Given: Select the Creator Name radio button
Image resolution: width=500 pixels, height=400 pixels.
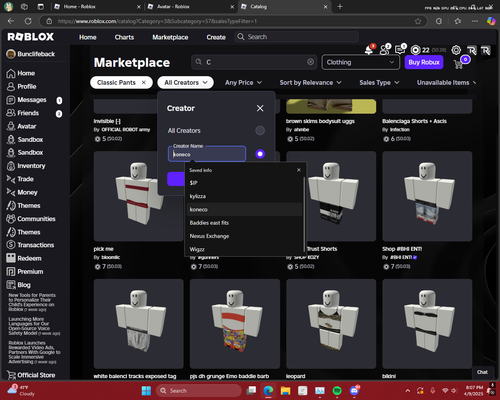Looking at the screenshot, I should pos(260,154).
